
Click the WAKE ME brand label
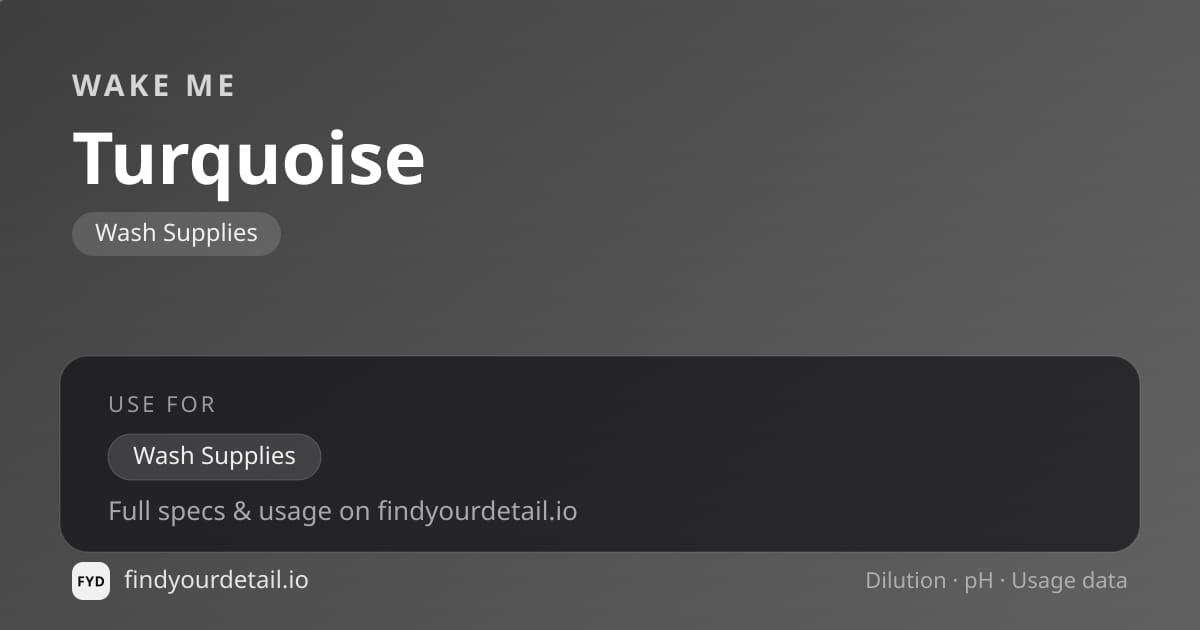154,86
